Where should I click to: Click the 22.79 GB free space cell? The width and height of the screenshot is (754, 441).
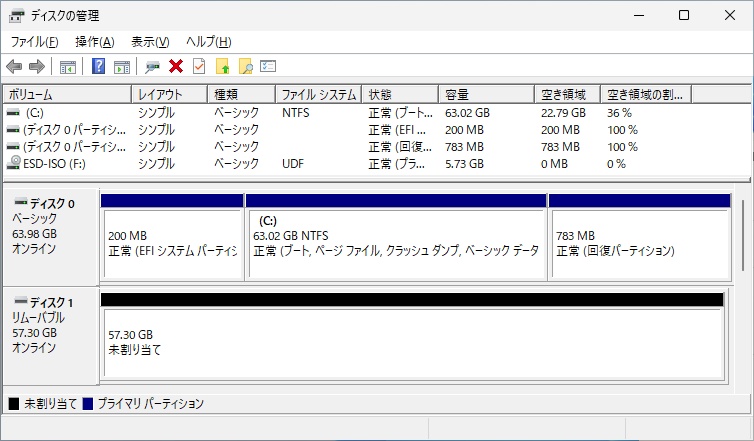563,113
